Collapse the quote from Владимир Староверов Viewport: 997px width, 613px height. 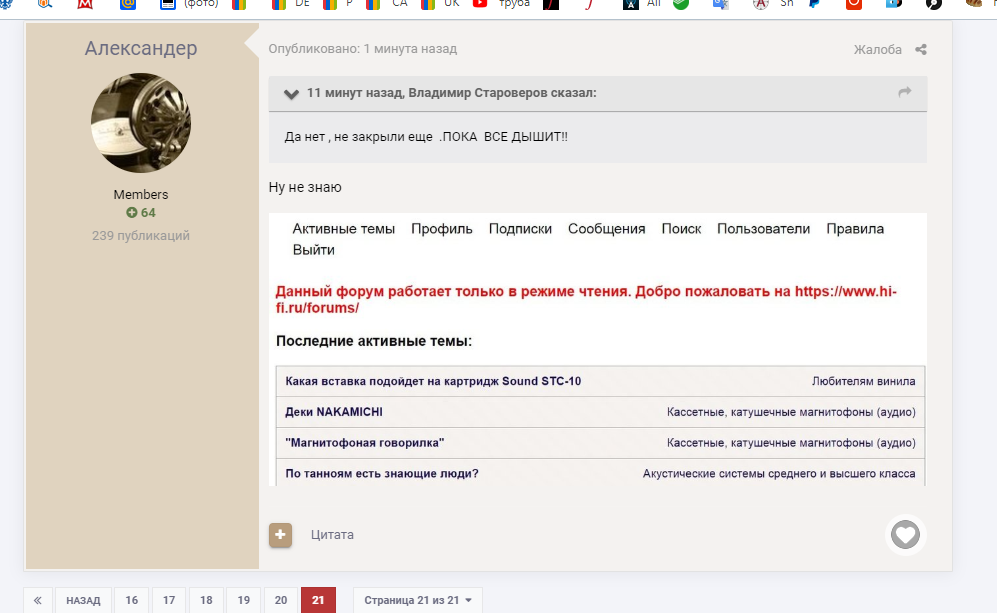pyautogui.click(x=291, y=94)
